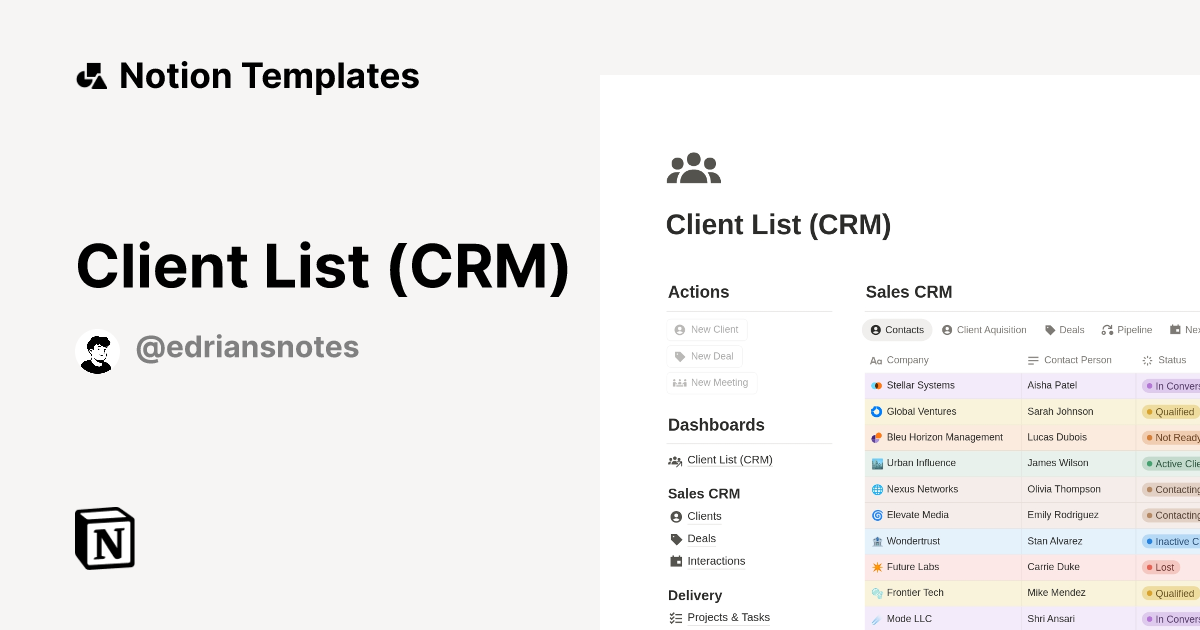The image size is (1200, 630).
Task: Click the @edriansnotes profile link
Action: [x=247, y=346]
